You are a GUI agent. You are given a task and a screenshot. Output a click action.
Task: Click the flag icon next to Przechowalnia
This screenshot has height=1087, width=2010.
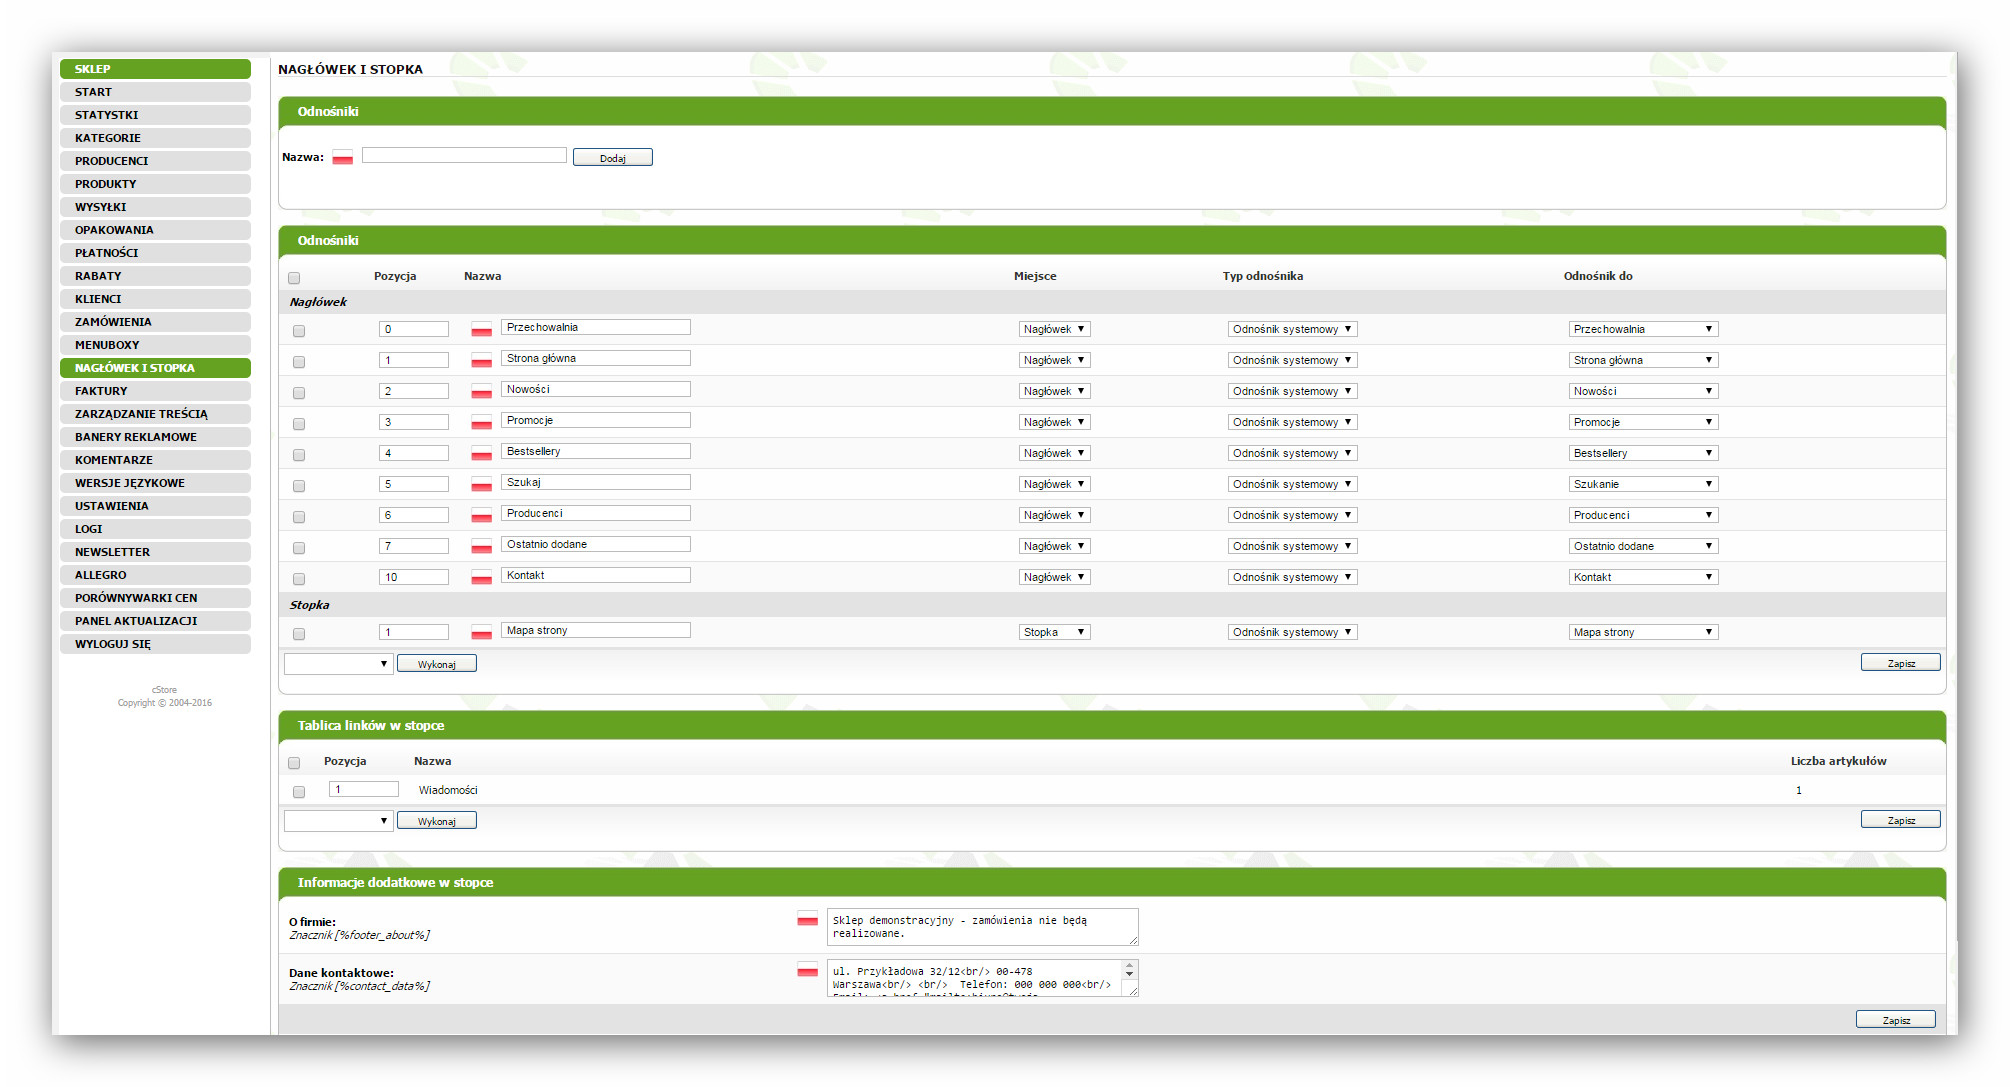481,329
